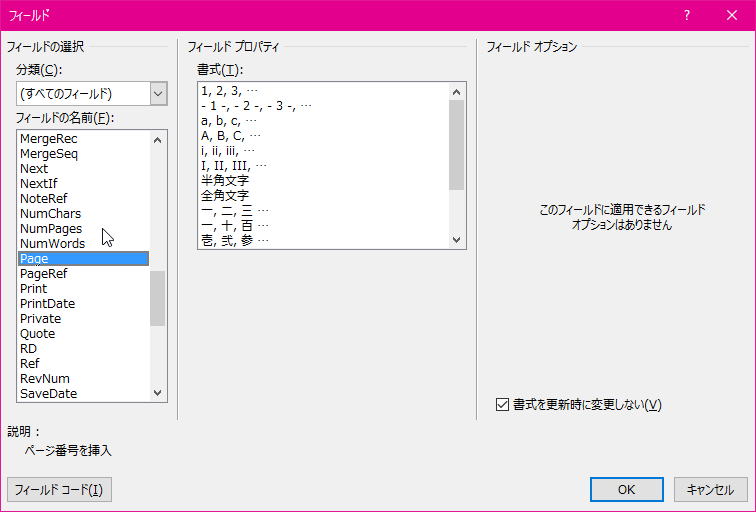Click field name list scroll-up arrow

click(158, 140)
